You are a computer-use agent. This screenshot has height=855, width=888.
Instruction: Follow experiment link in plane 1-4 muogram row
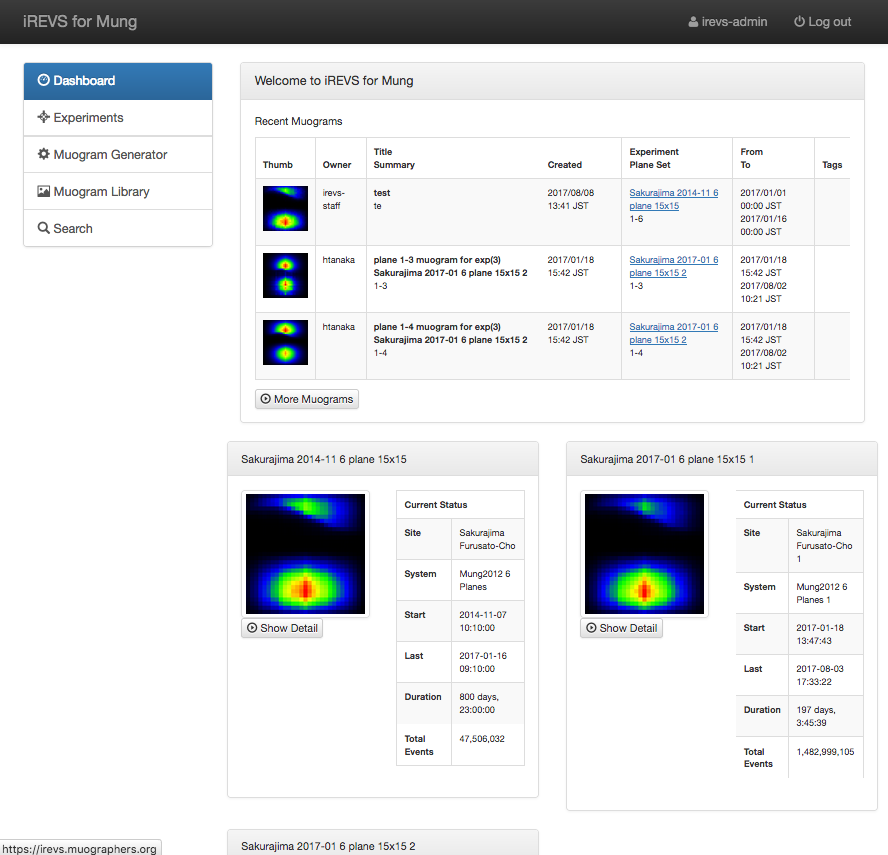pos(673,333)
